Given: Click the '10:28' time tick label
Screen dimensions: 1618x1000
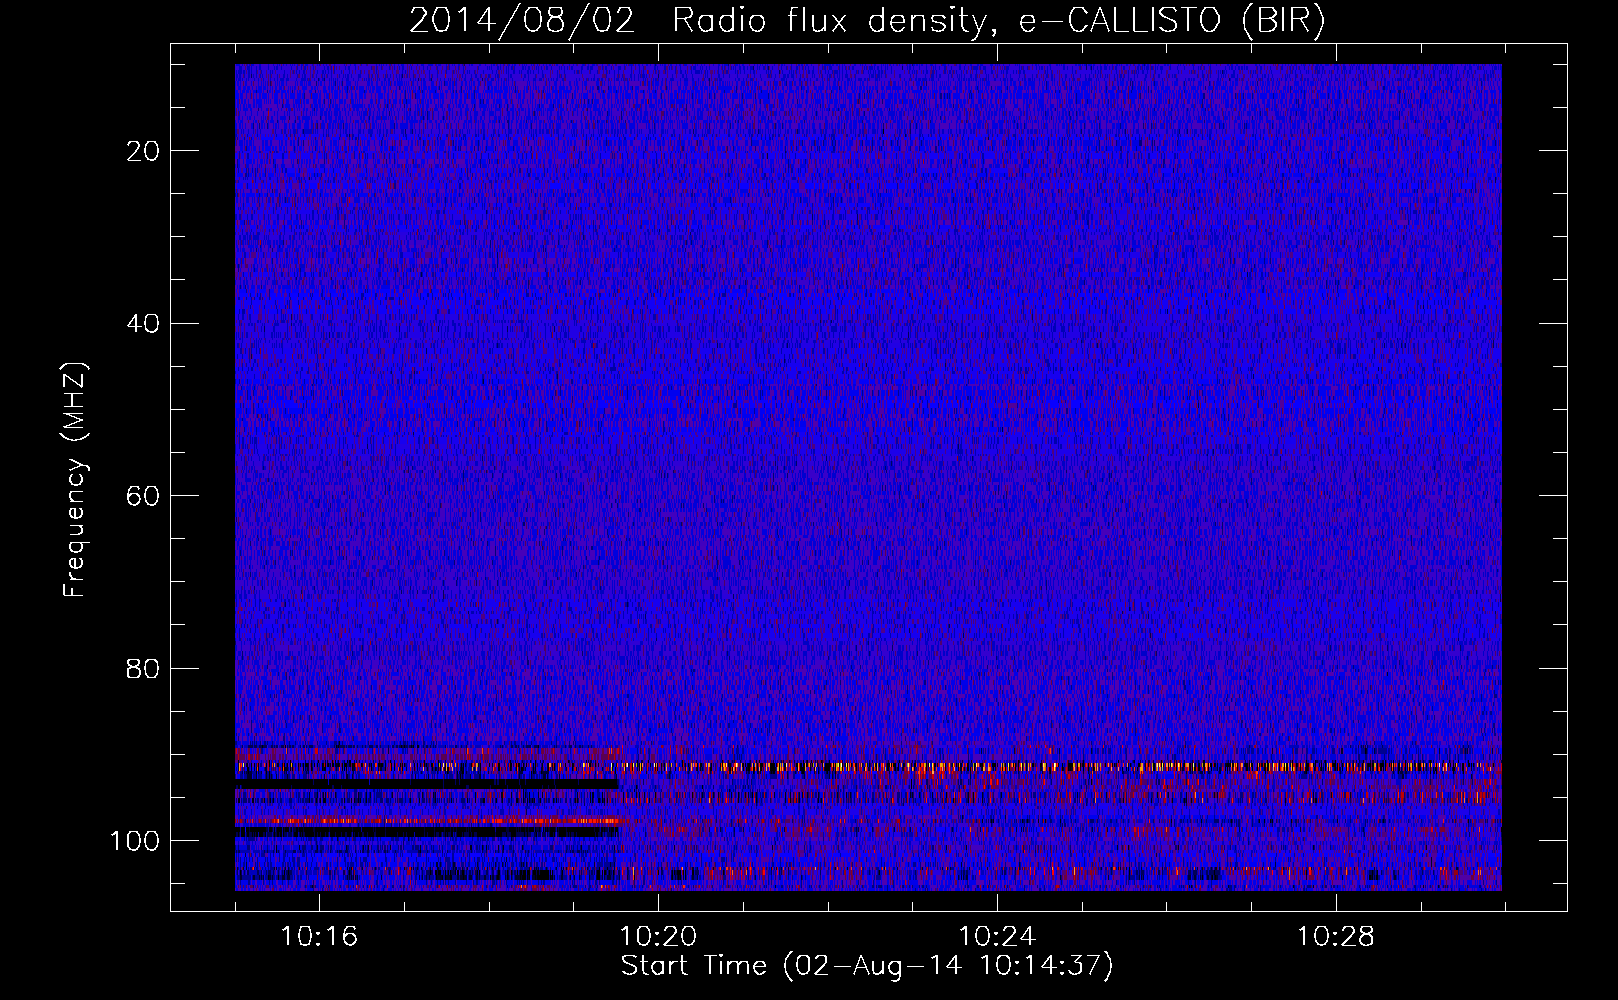Looking at the screenshot, I should click(1336, 937).
